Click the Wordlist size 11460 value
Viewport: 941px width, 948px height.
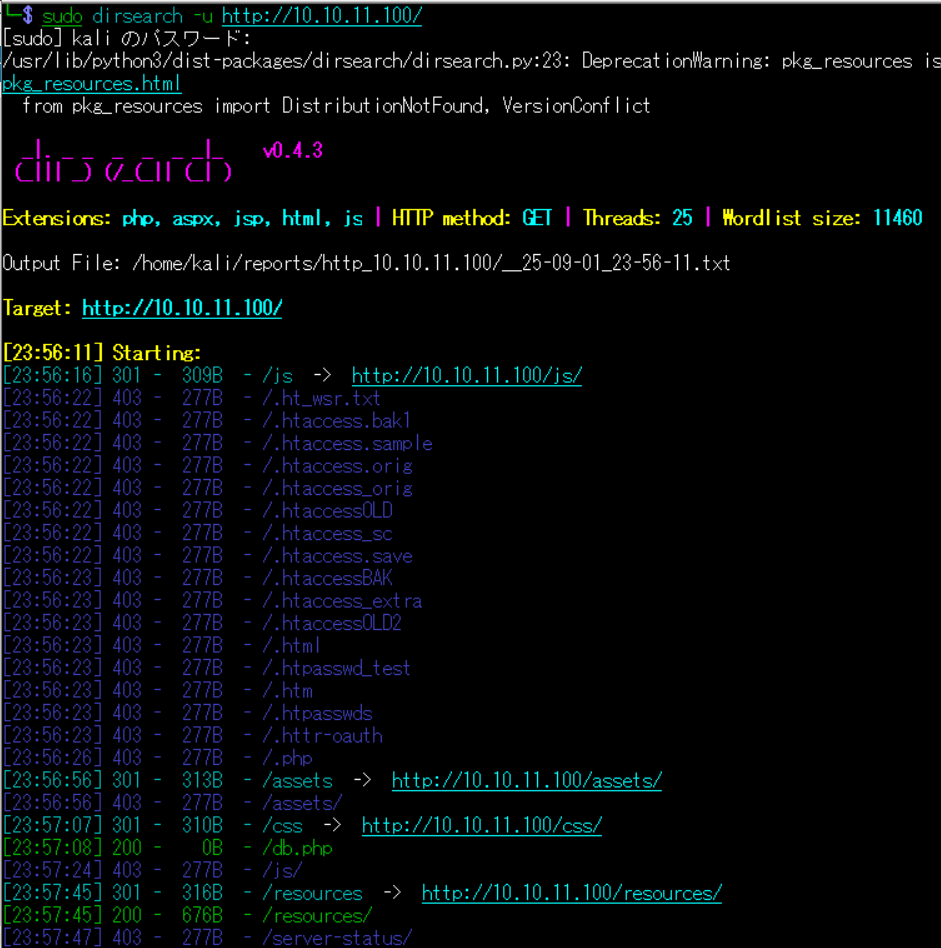pyautogui.click(x=897, y=218)
